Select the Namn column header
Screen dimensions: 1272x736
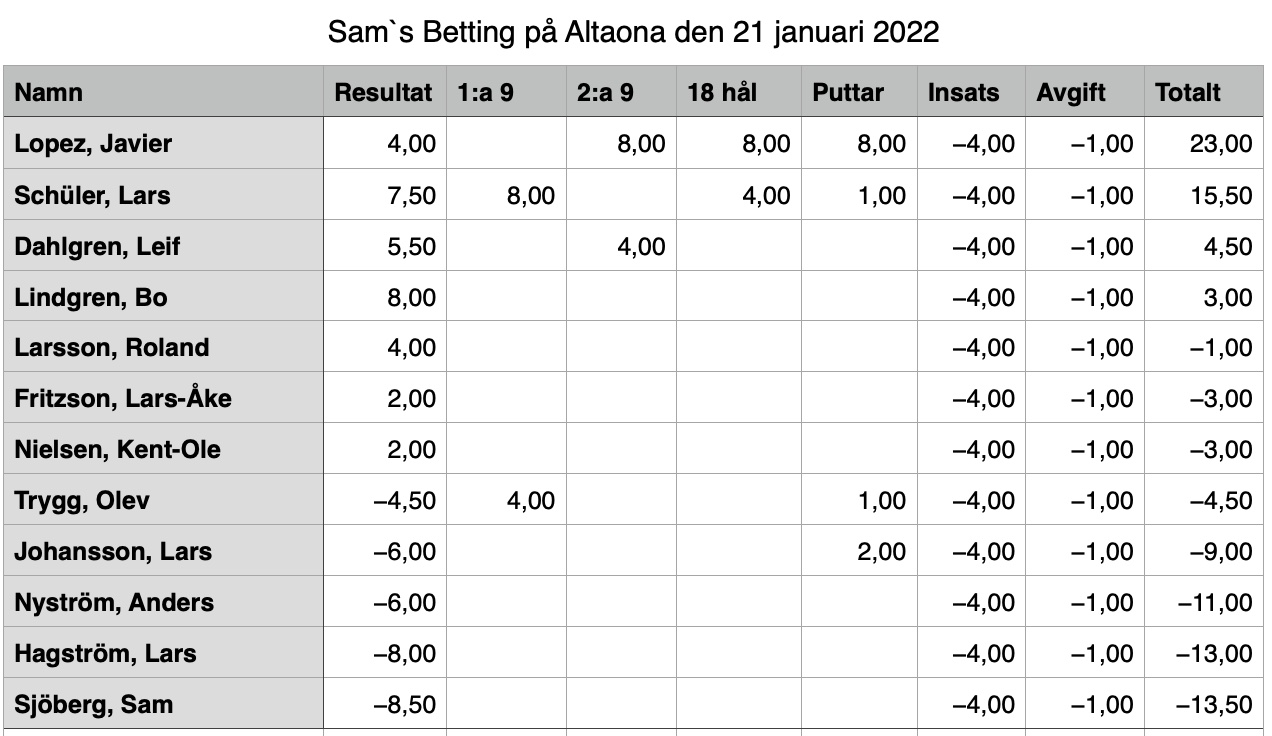point(164,93)
